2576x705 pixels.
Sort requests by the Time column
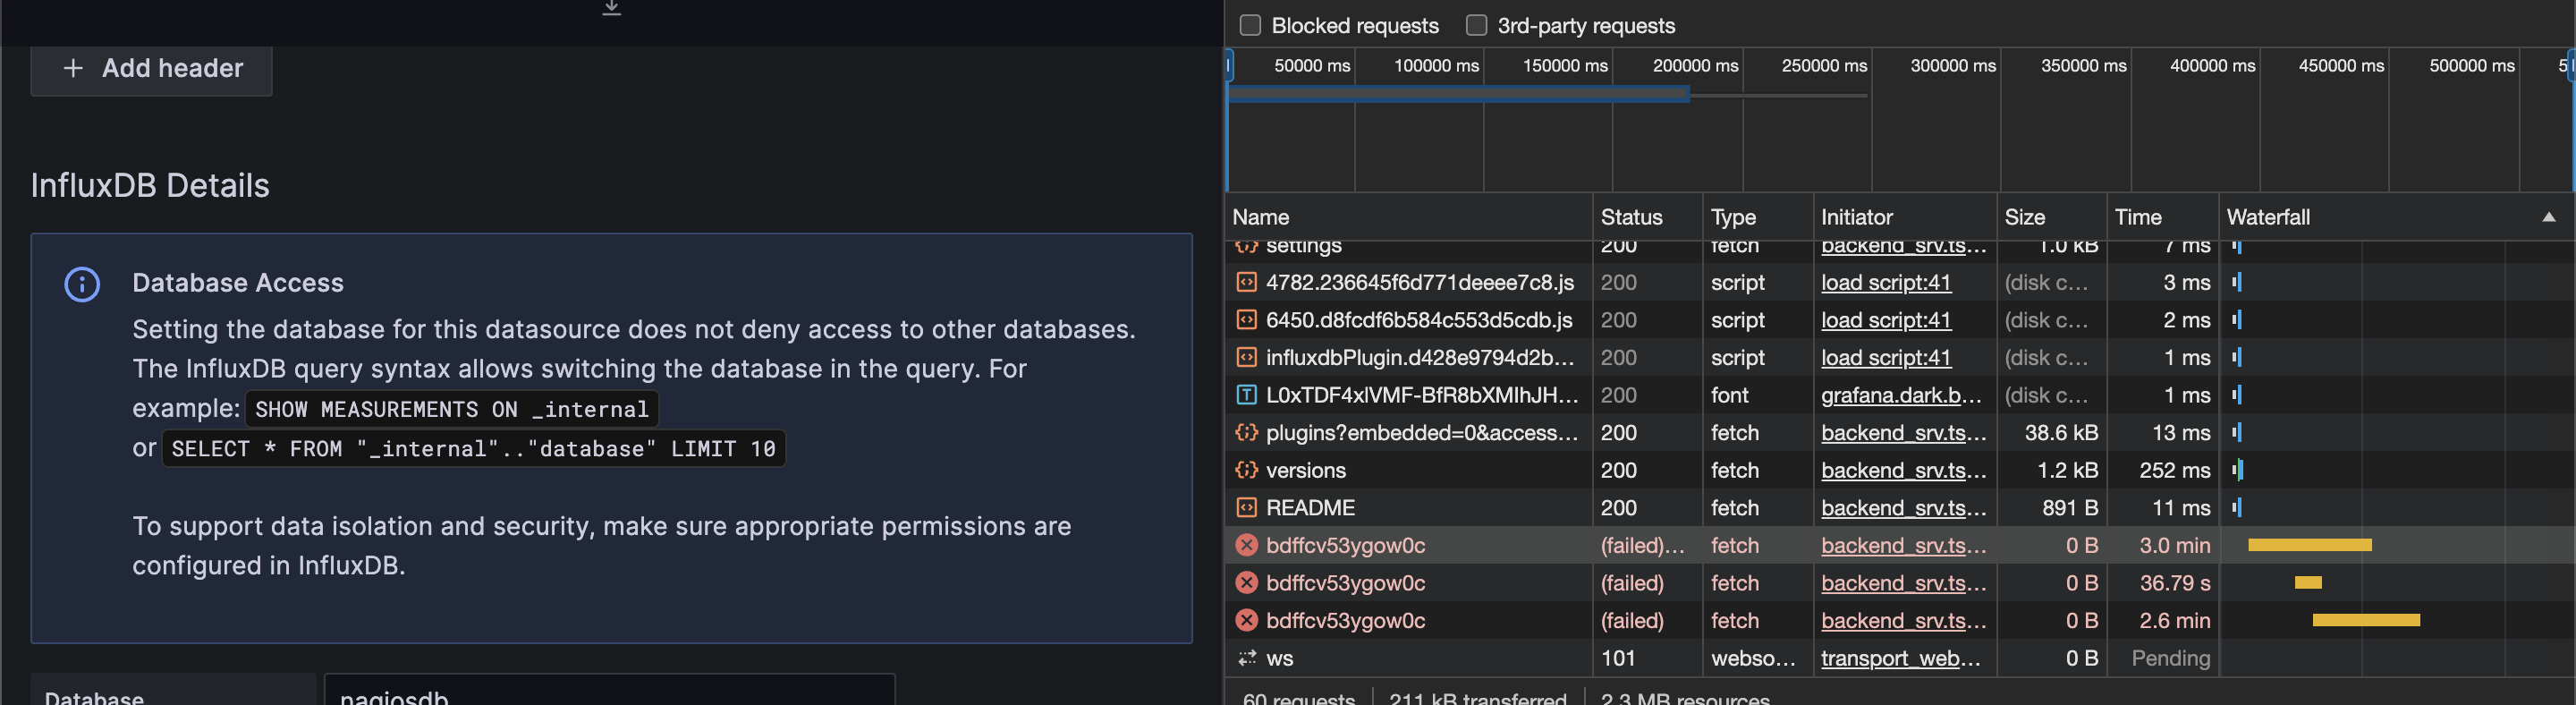tap(2138, 217)
